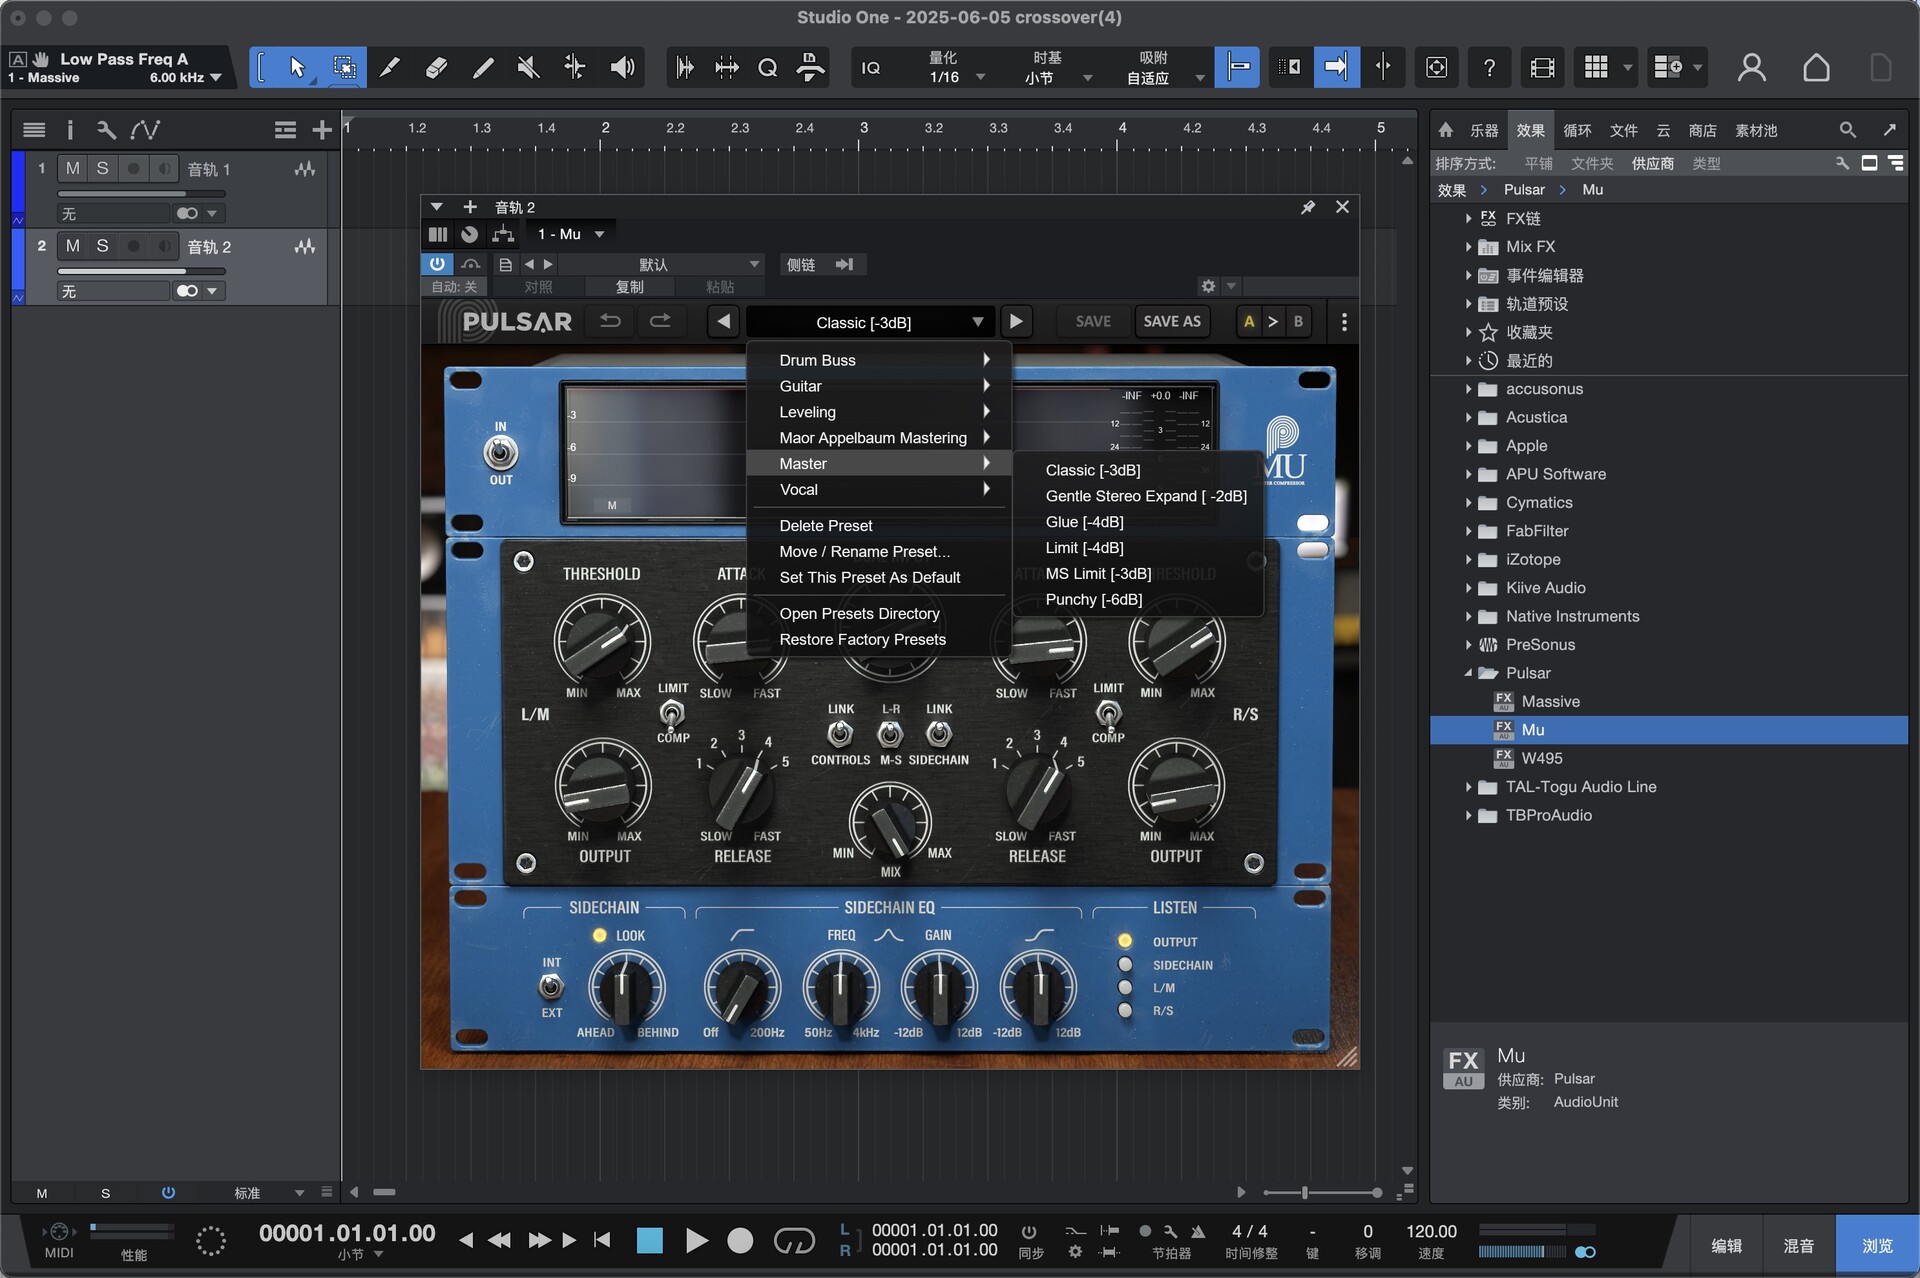This screenshot has width=1920, height=1278.
Task: Toggle the IN/OUT bypass switch on Mu
Action: [500, 453]
